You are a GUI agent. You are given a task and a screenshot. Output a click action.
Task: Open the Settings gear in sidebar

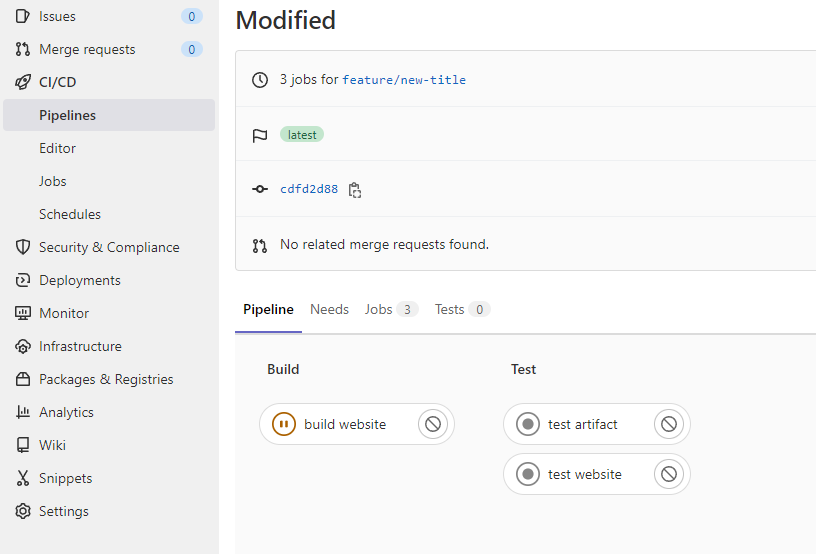[x=23, y=511]
